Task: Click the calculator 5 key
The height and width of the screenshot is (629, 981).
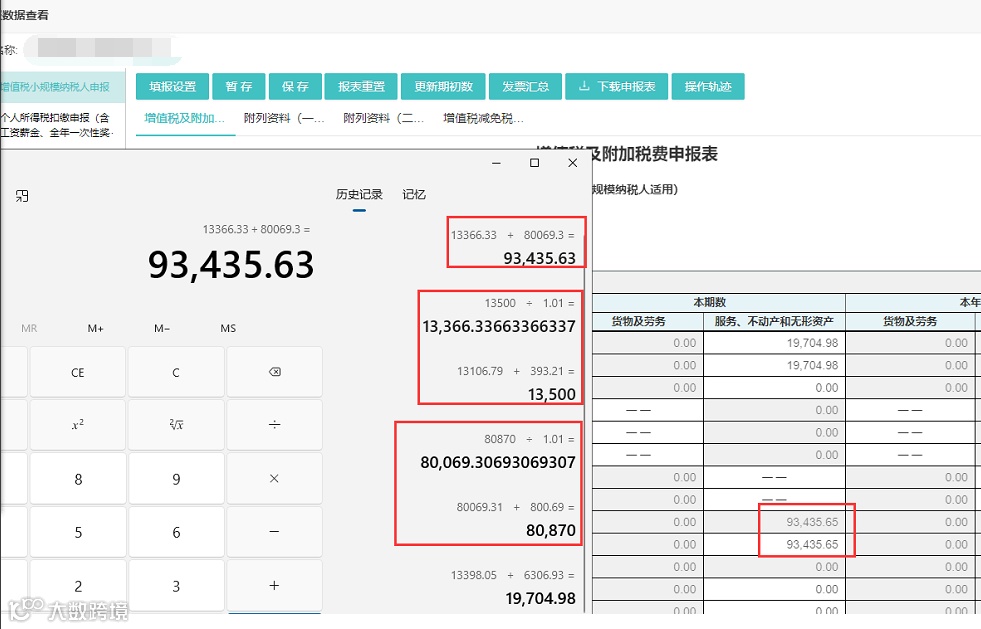Action: click(78, 533)
